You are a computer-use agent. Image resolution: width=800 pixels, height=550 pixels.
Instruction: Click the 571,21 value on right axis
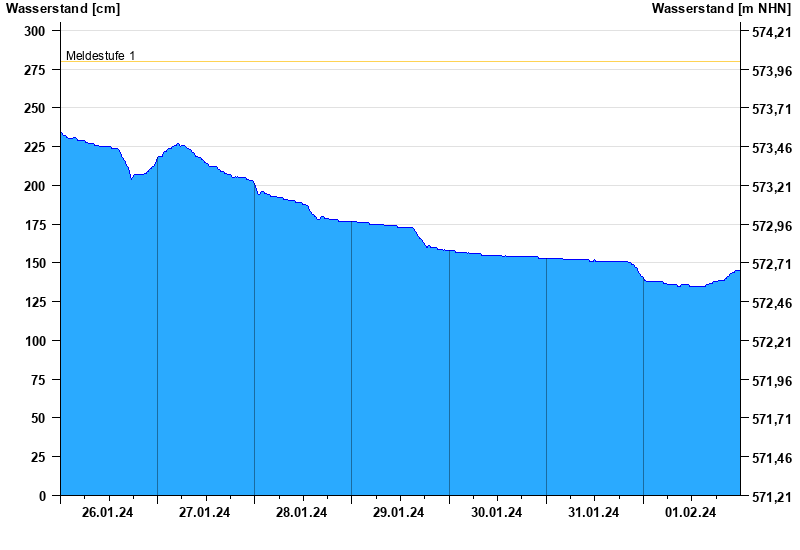(772, 497)
